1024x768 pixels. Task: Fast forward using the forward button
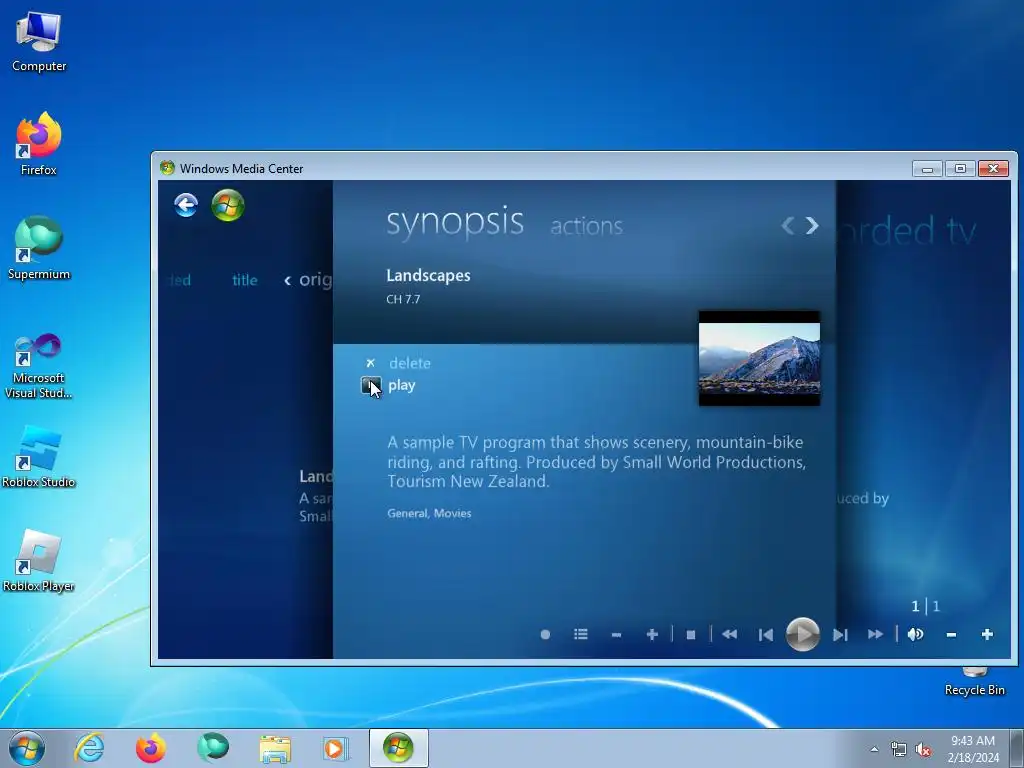click(875, 634)
